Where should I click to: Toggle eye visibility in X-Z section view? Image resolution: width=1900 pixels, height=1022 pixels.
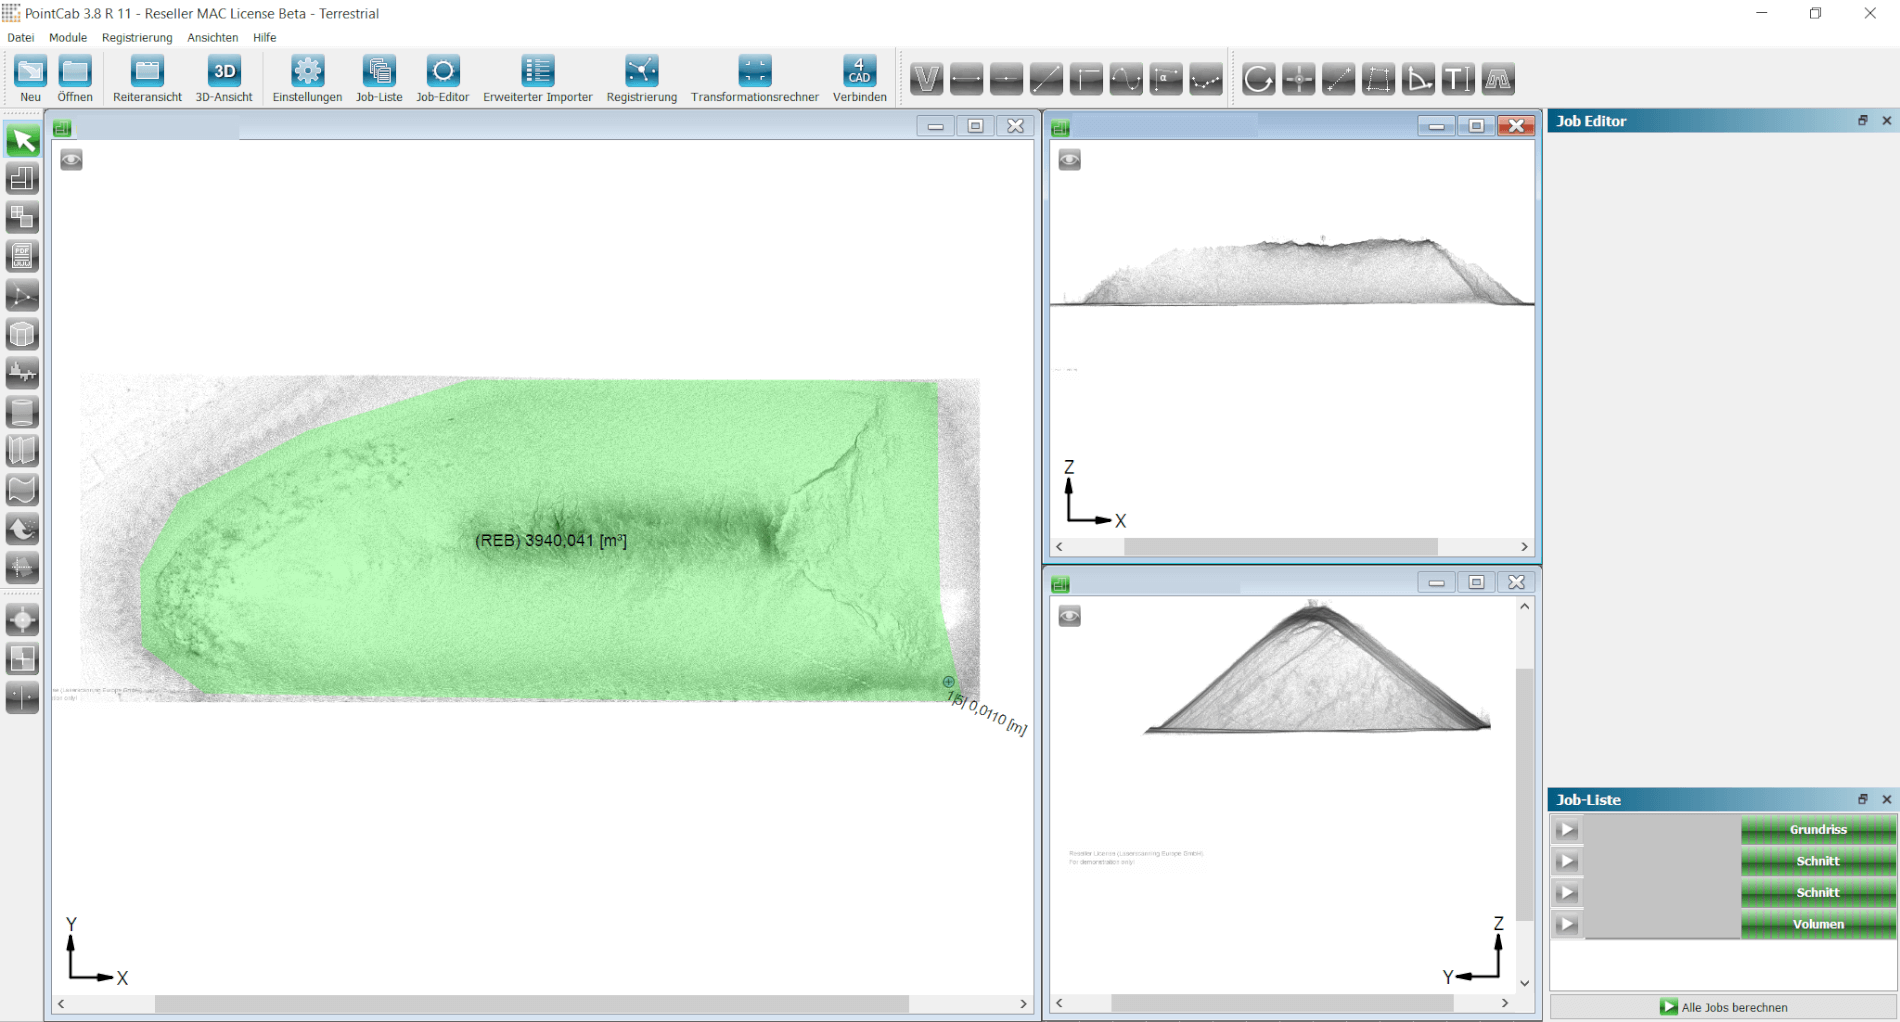[x=1069, y=160]
